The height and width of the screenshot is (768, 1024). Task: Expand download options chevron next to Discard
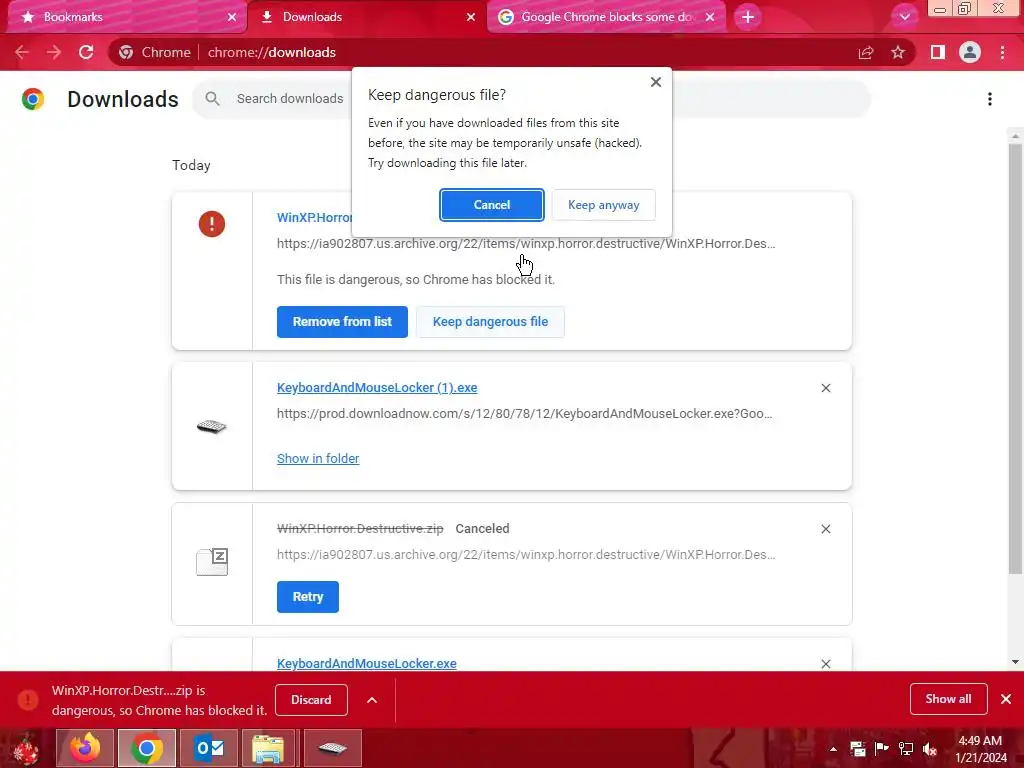click(372, 700)
